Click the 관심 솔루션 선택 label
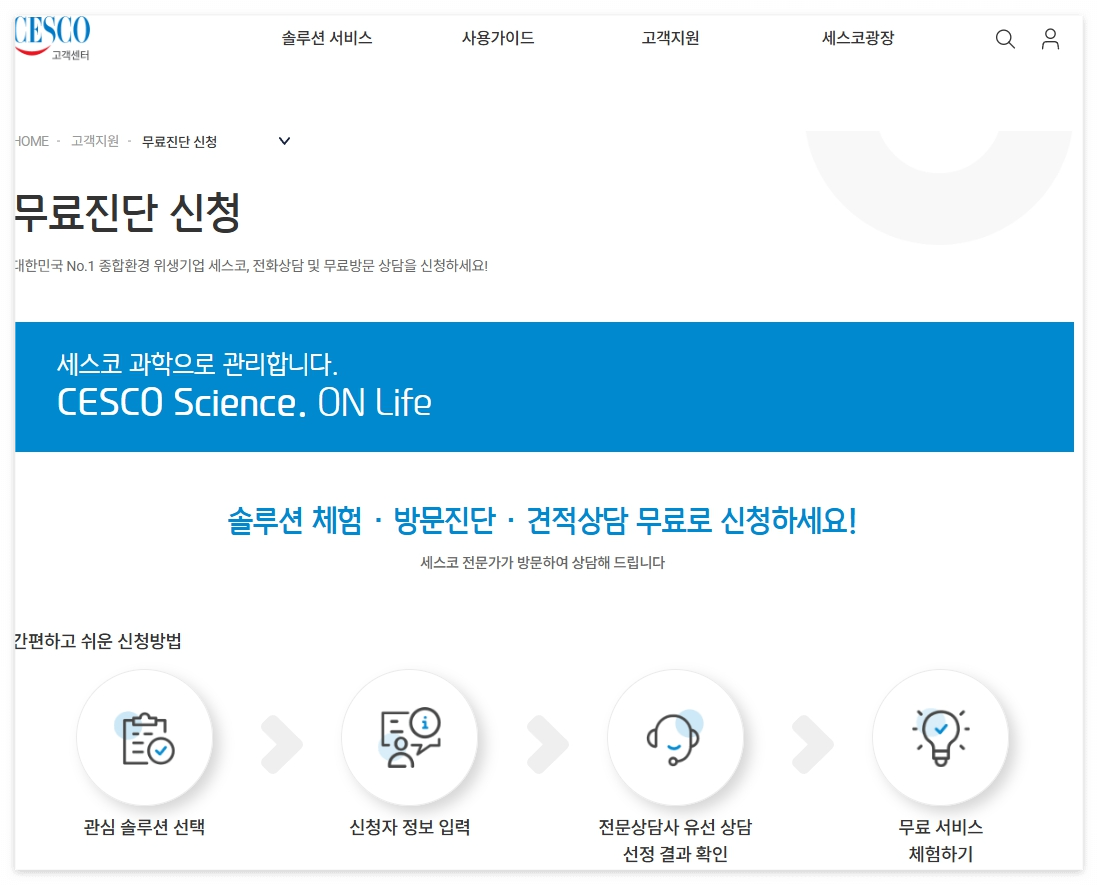The image size is (1098, 885). (x=144, y=827)
